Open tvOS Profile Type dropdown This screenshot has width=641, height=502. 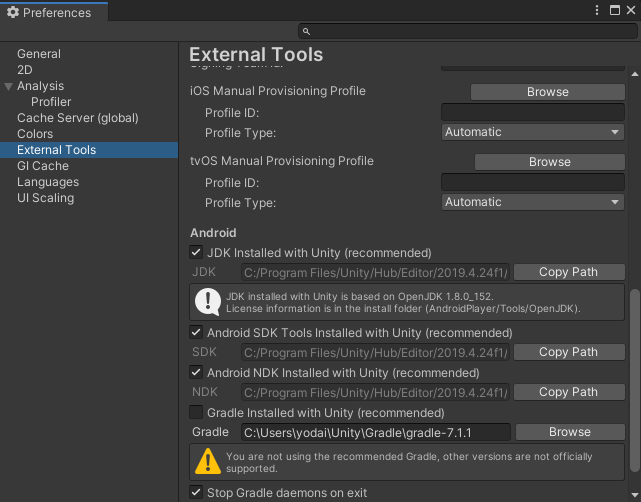click(x=533, y=202)
